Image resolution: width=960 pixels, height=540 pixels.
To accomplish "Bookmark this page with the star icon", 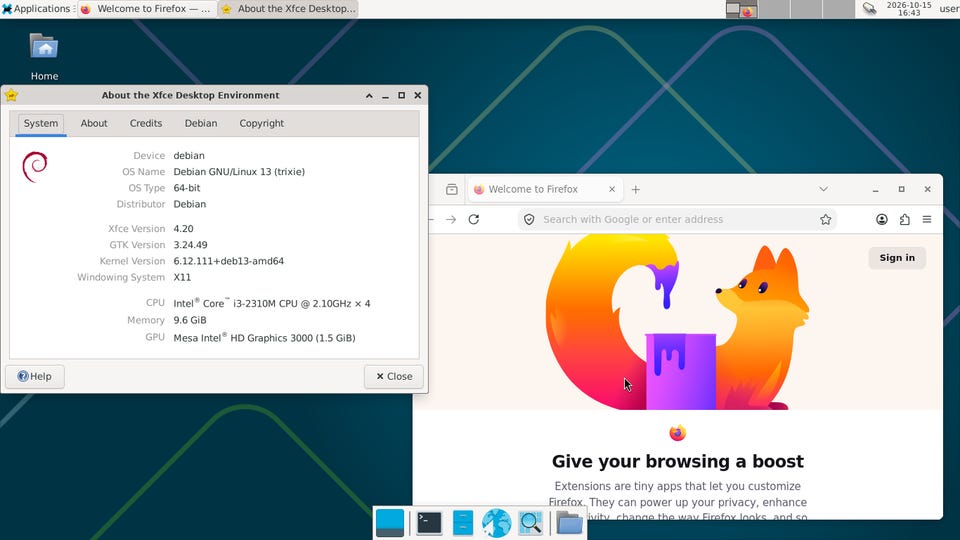I will pos(825,219).
